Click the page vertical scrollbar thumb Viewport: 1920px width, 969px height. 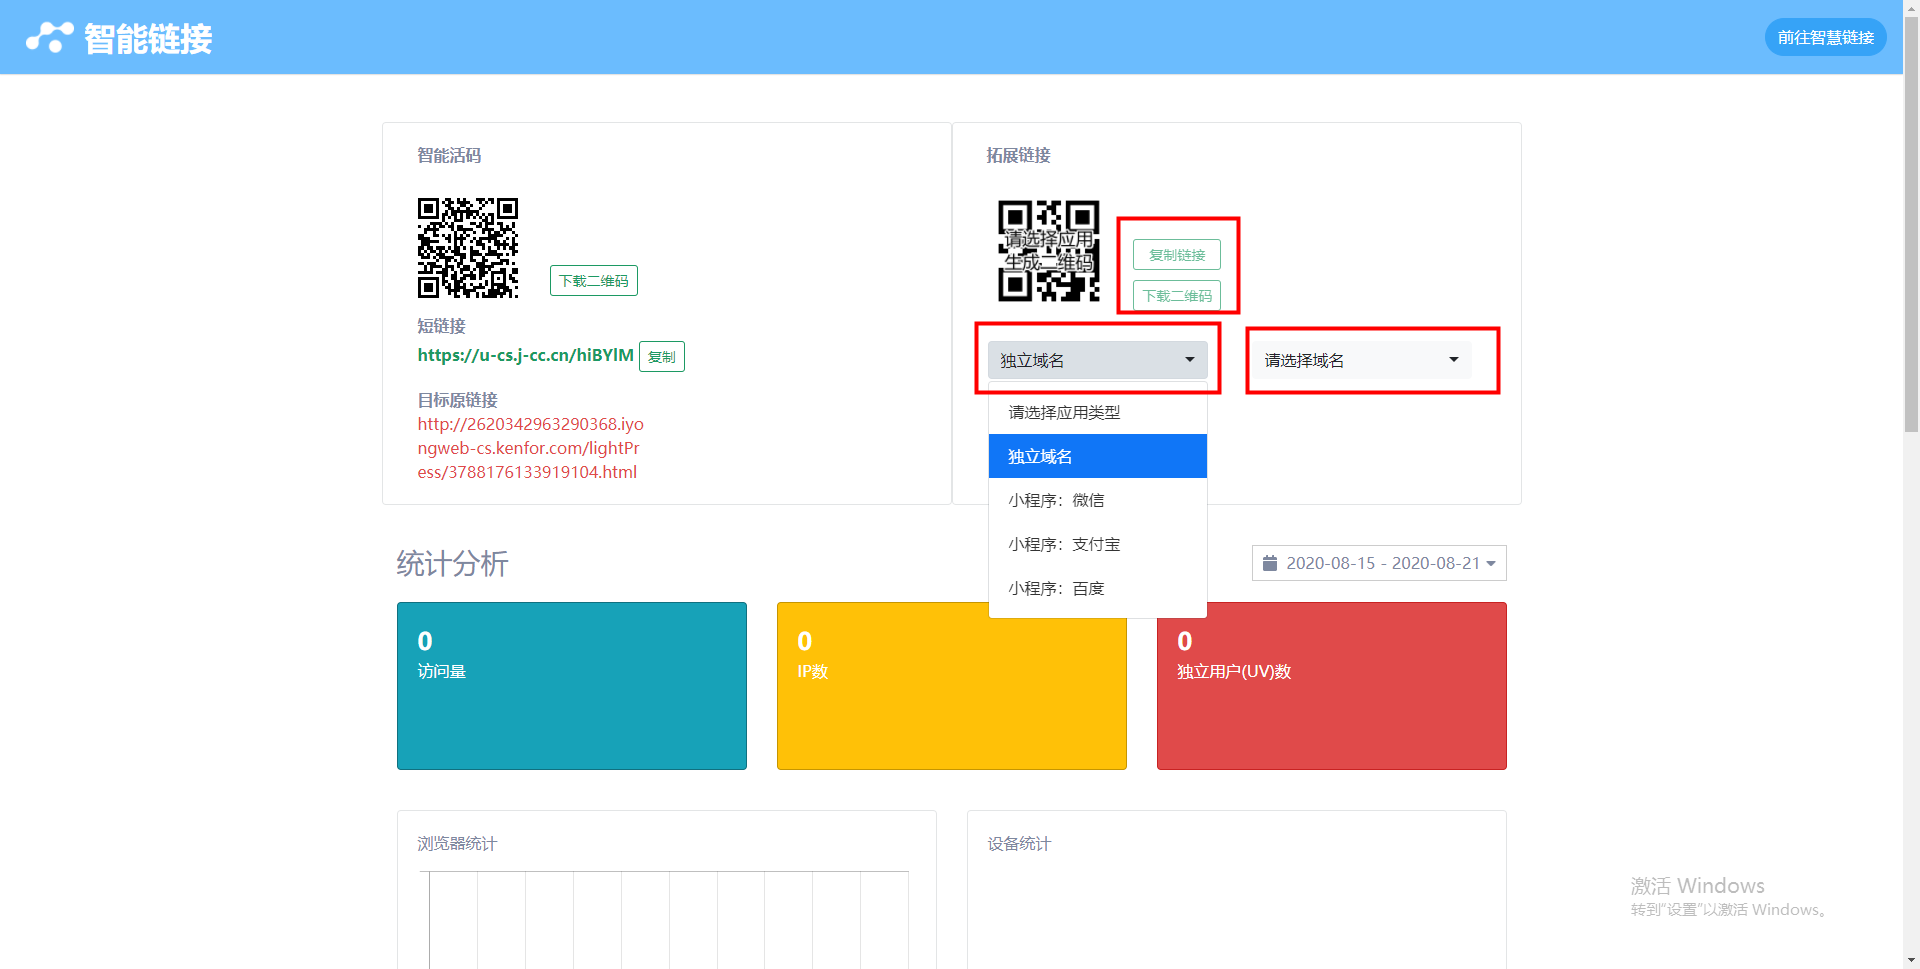[x=1911, y=225]
